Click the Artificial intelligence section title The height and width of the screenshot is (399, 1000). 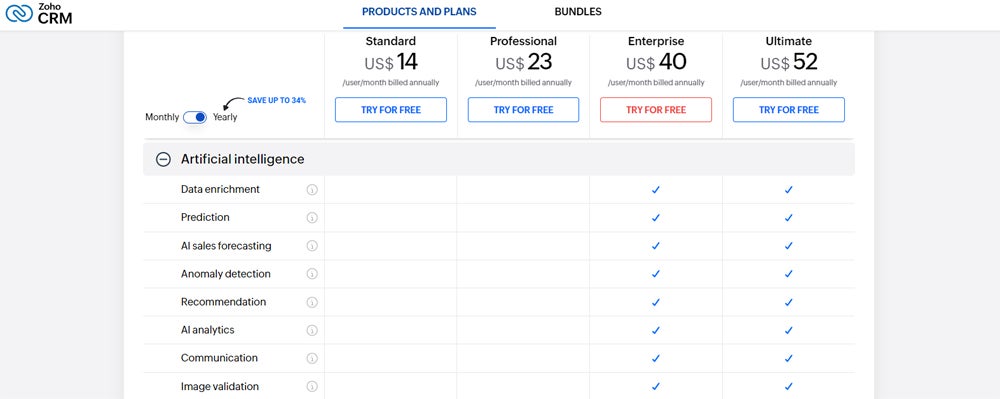coord(242,159)
